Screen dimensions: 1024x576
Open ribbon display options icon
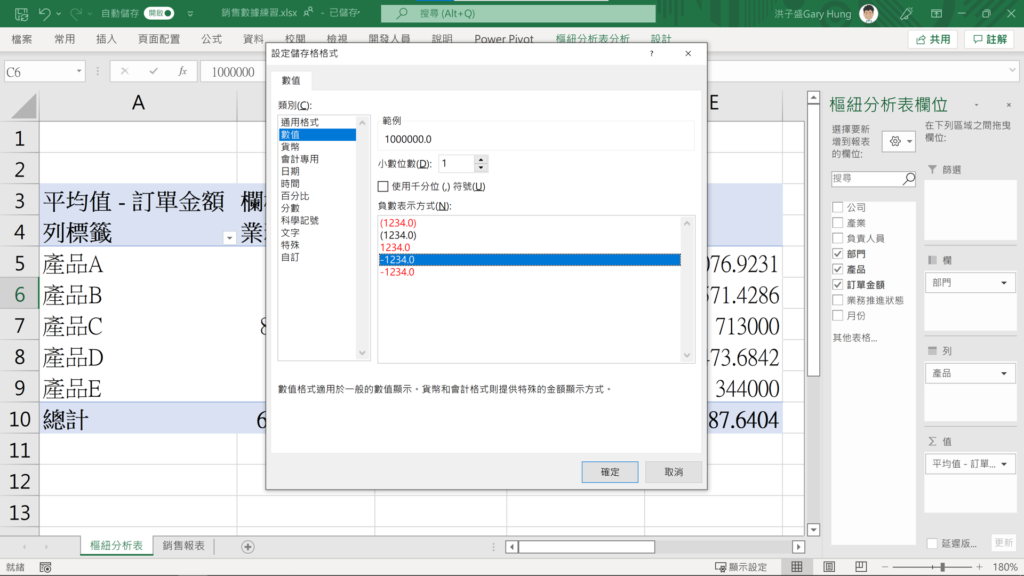[x=936, y=13]
